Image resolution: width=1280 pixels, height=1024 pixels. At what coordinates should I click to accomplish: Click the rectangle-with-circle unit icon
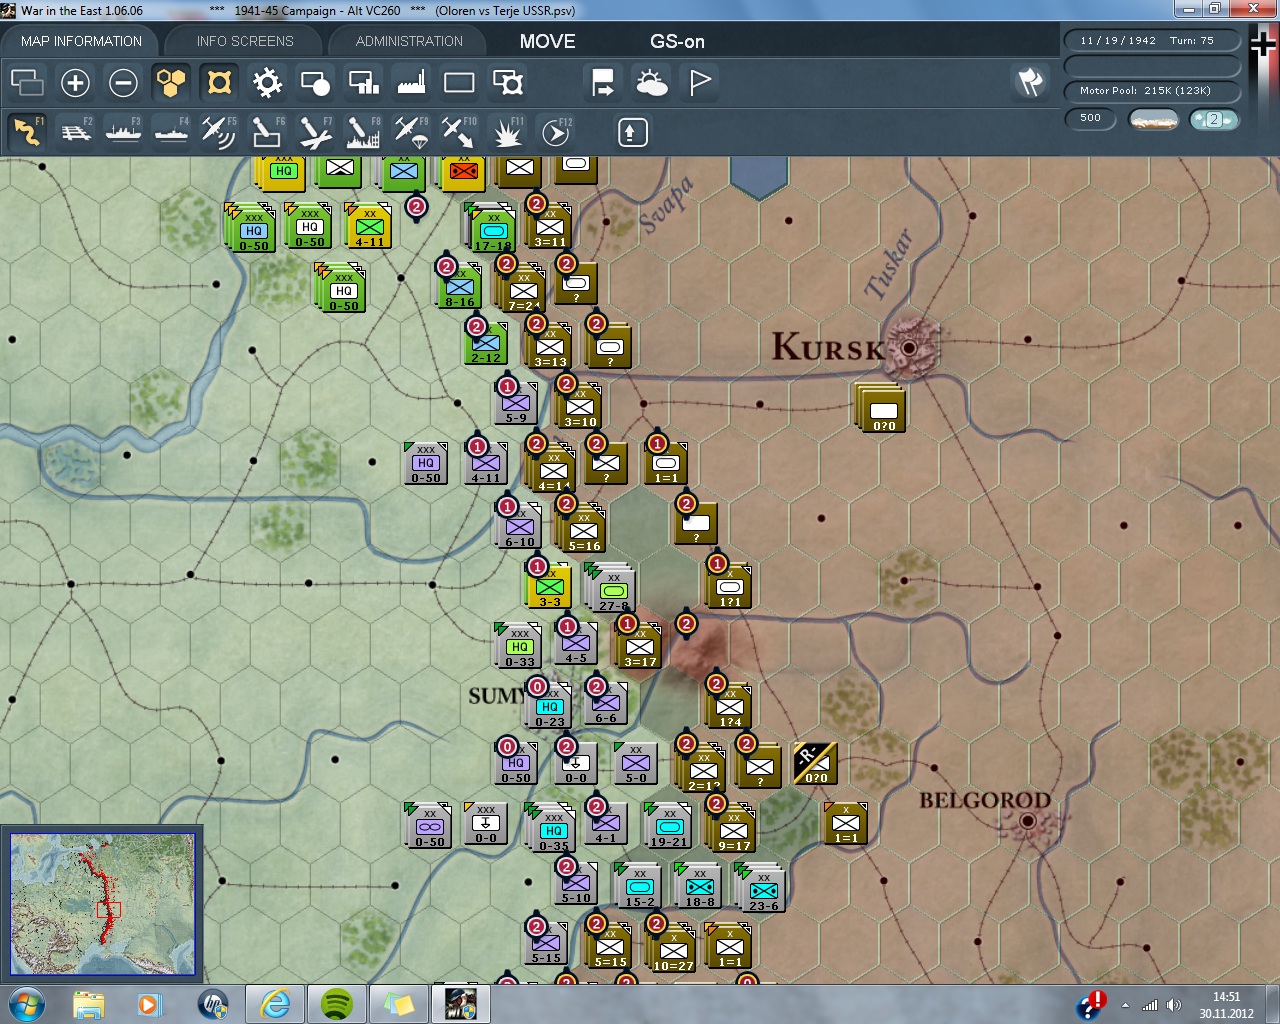point(315,82)
